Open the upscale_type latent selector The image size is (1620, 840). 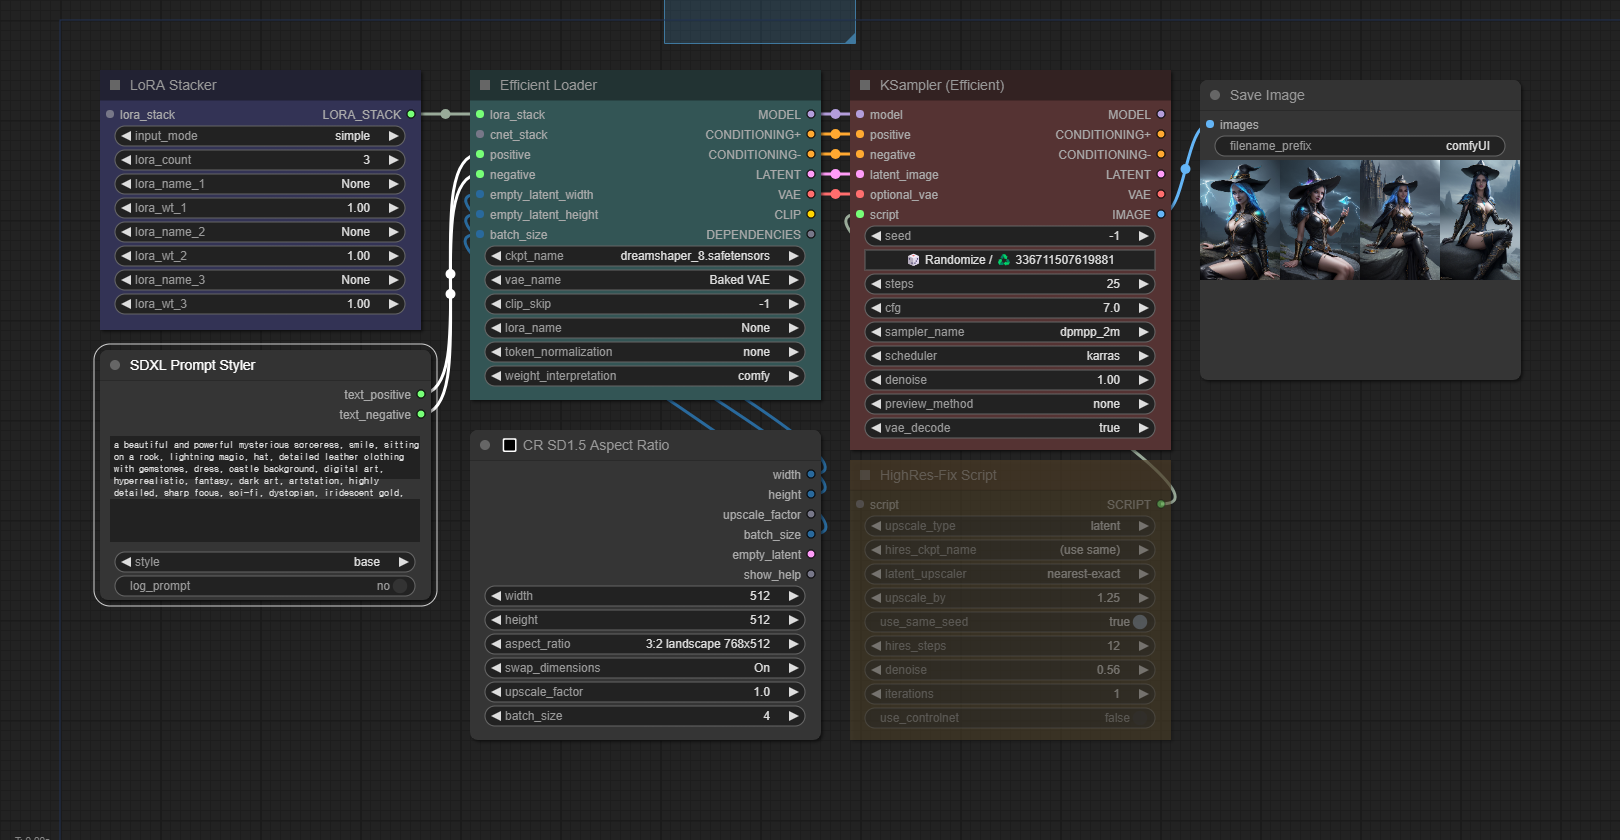pos(1010,526)
